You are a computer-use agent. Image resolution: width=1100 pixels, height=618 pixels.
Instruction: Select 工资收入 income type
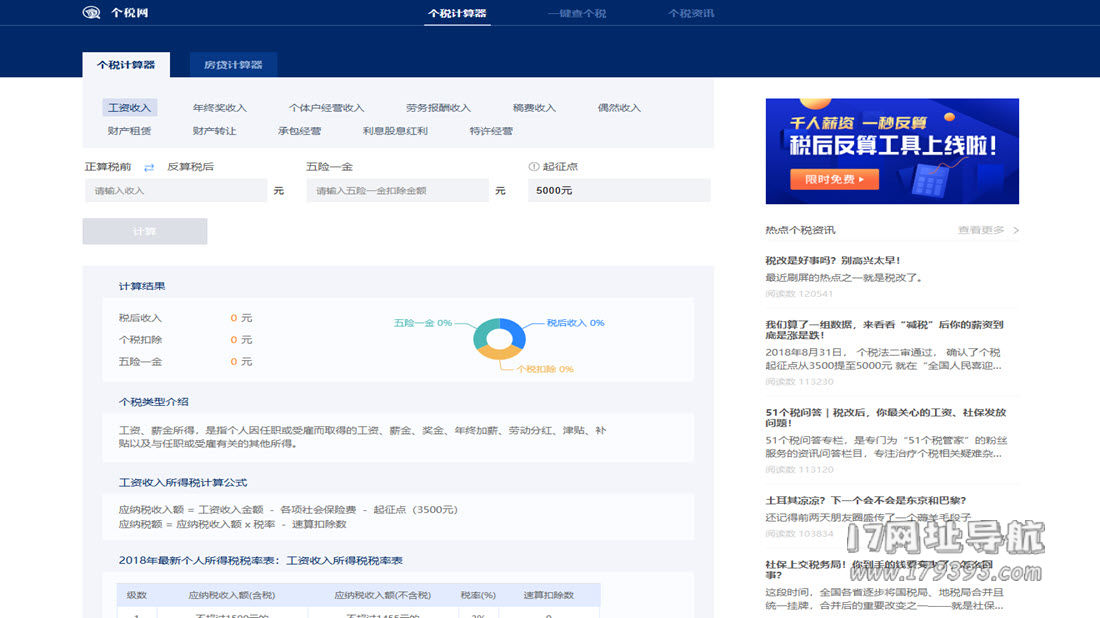[130, 108]
